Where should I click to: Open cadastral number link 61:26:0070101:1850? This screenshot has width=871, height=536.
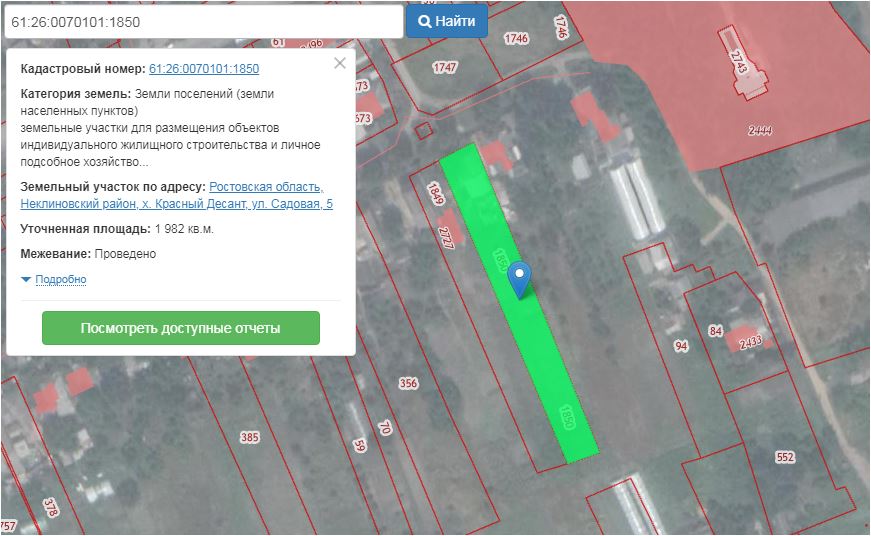204,69
